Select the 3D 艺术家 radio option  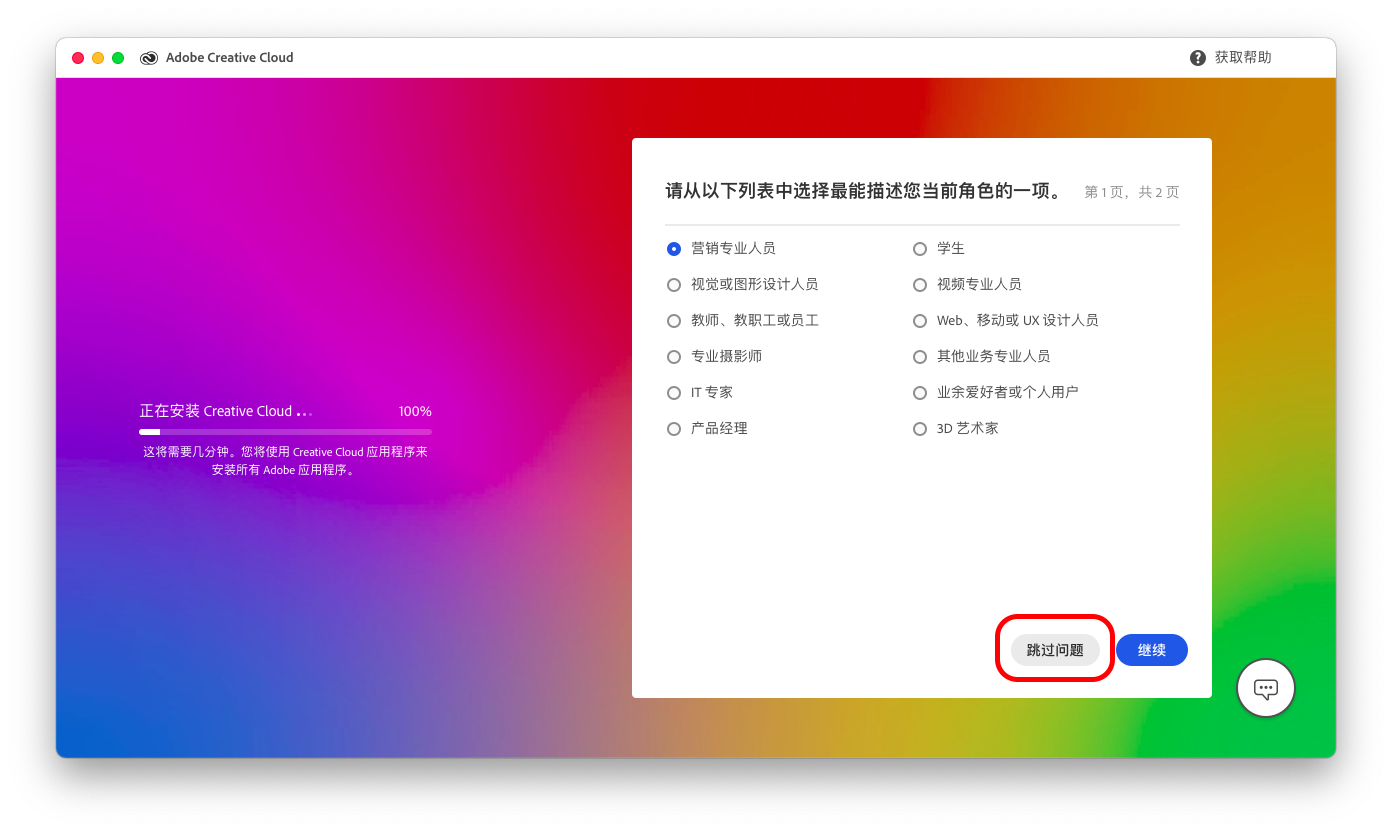click(x=920, y=429)
